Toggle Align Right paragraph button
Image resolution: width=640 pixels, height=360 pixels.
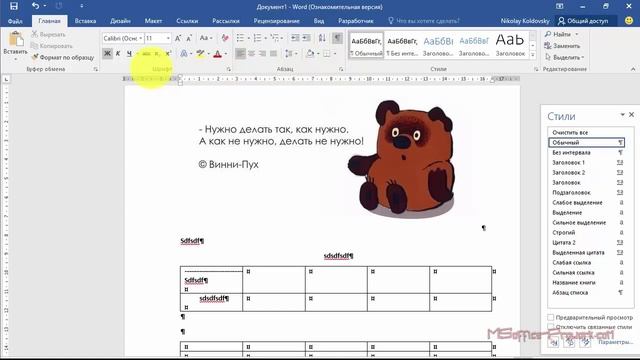[262, 53]
